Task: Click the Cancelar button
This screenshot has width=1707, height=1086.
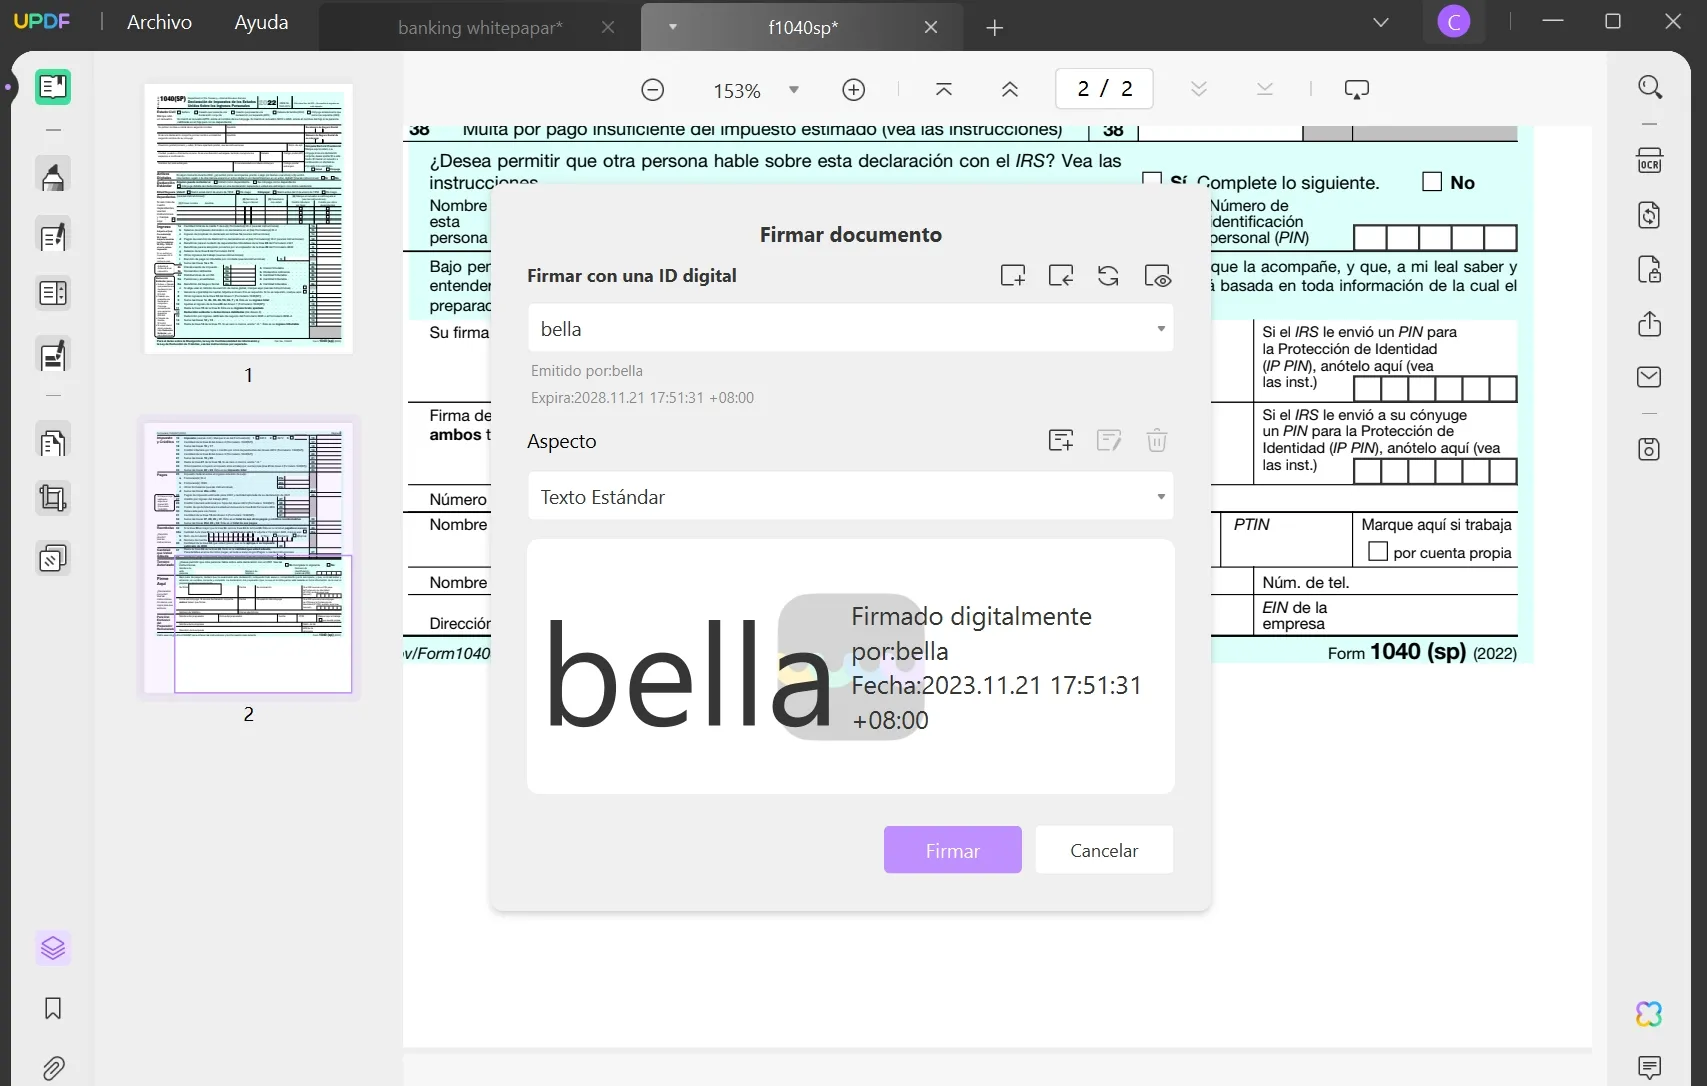Action: coord(1104,850)
